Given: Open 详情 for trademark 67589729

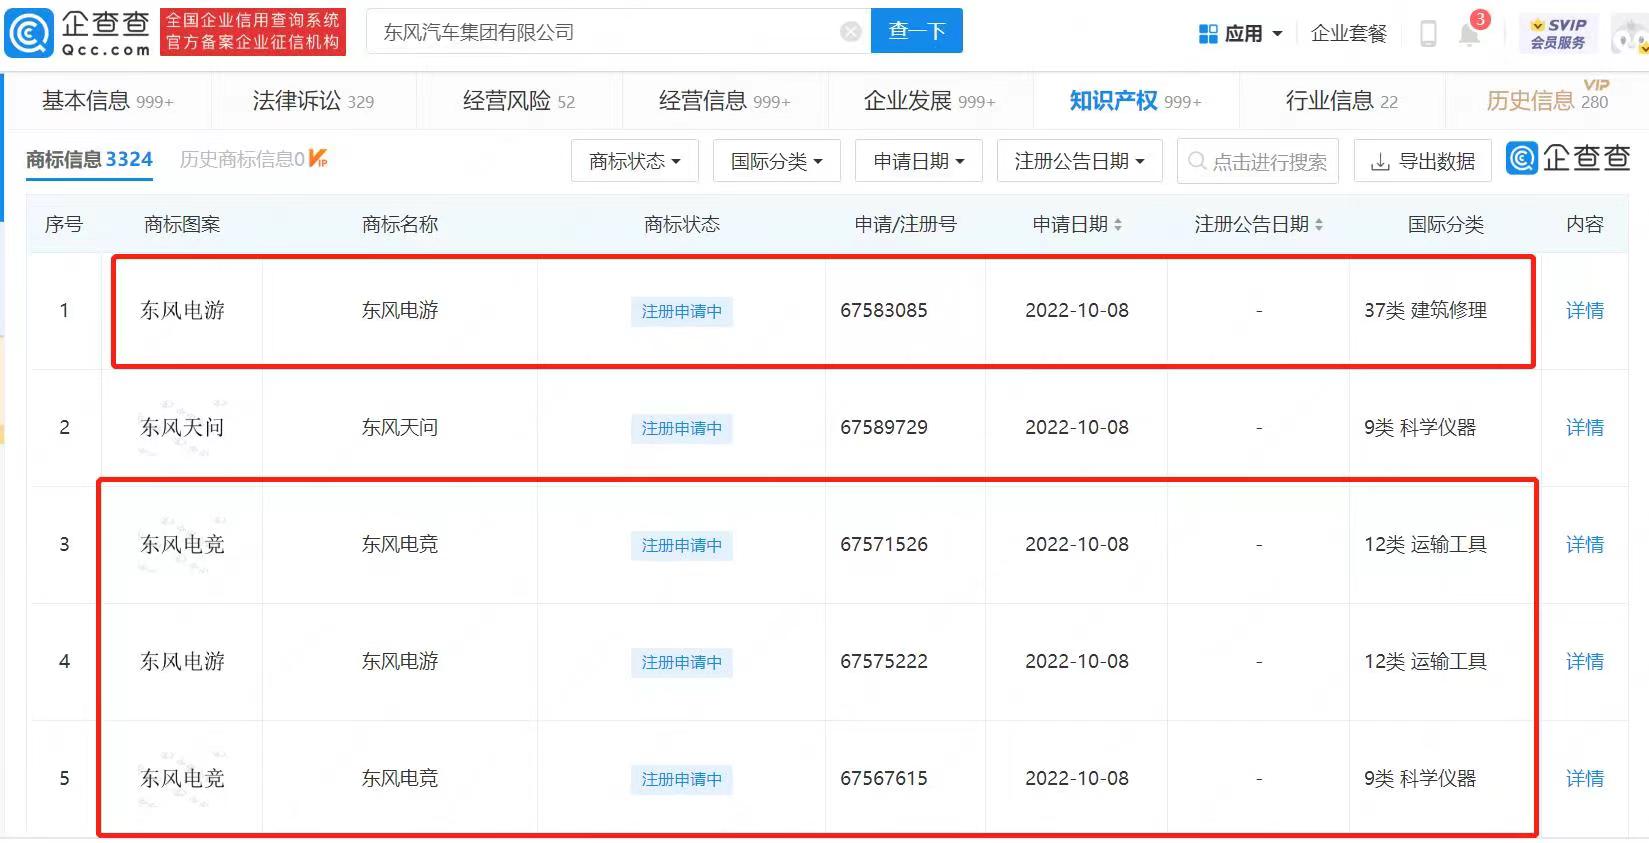Looking at the screenshot, I should 1585,428.
